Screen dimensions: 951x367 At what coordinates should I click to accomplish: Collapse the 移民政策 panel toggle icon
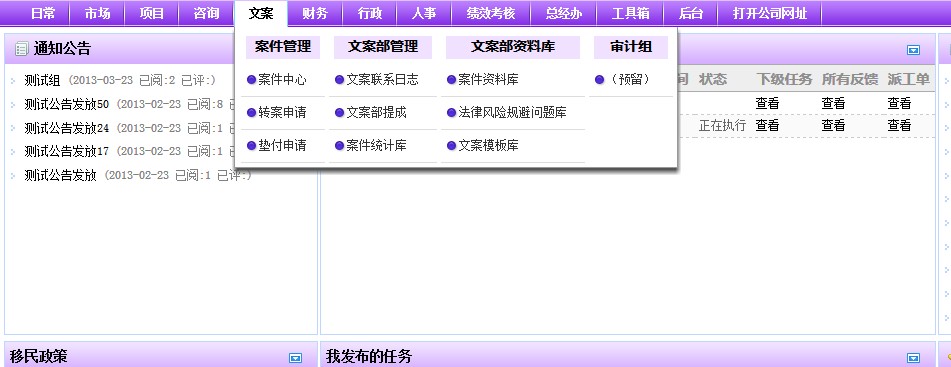[295, 358]
